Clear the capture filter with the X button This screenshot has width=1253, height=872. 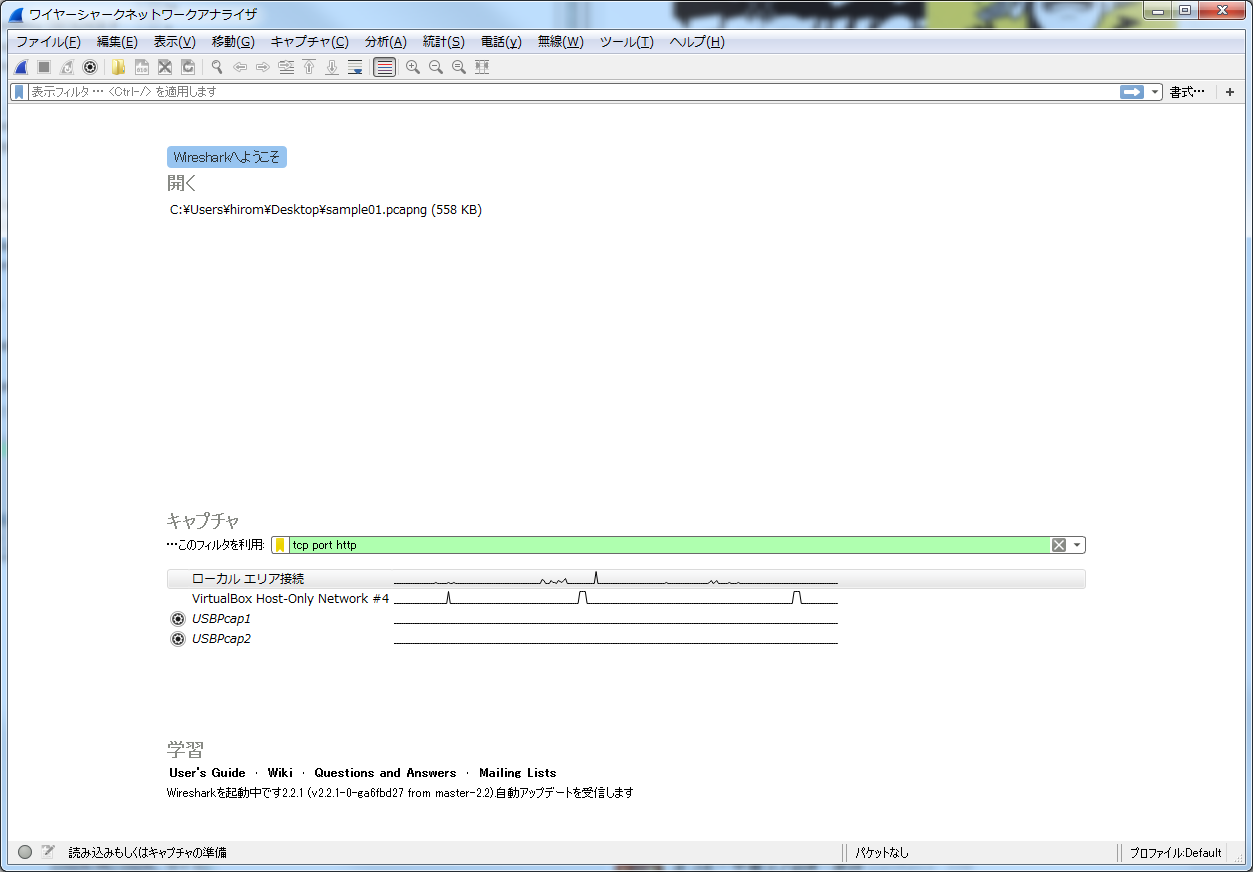(1059, 545)
